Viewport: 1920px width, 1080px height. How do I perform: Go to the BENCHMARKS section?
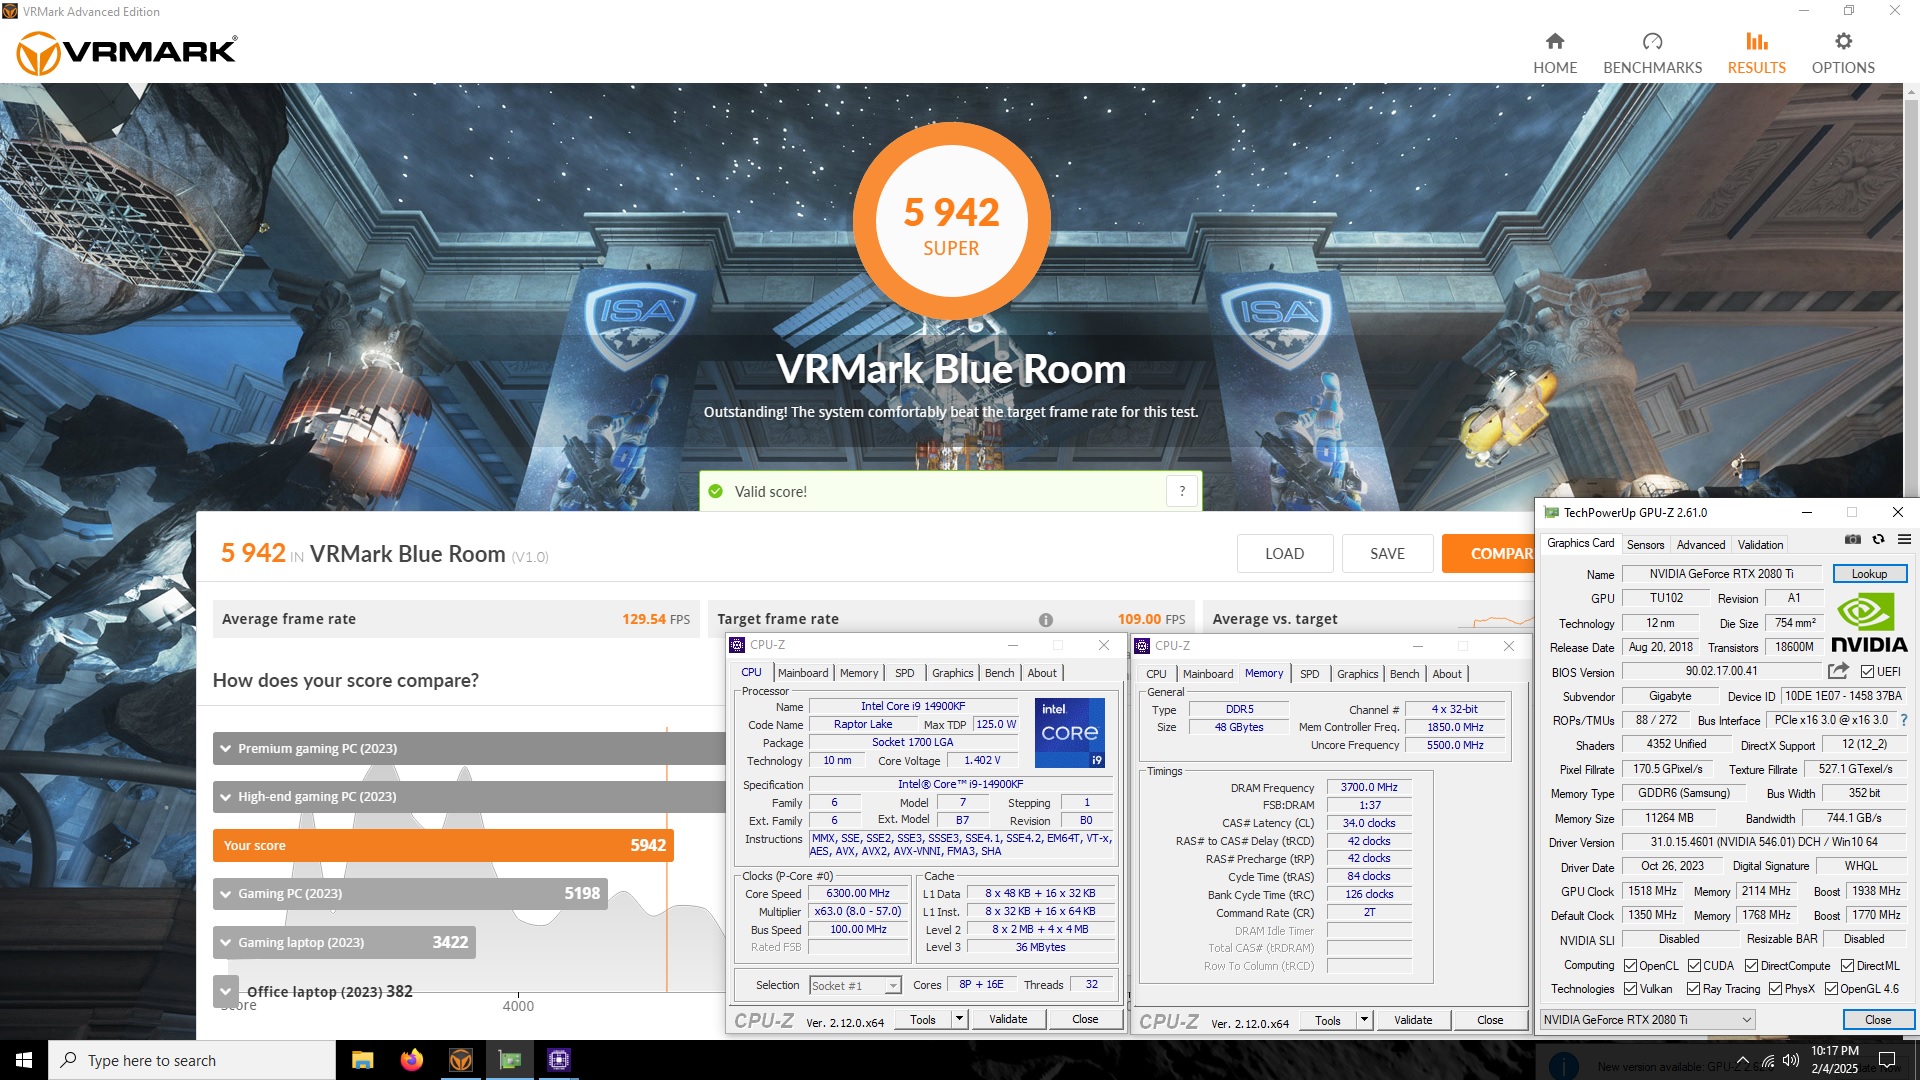[x=1652, y=54]
